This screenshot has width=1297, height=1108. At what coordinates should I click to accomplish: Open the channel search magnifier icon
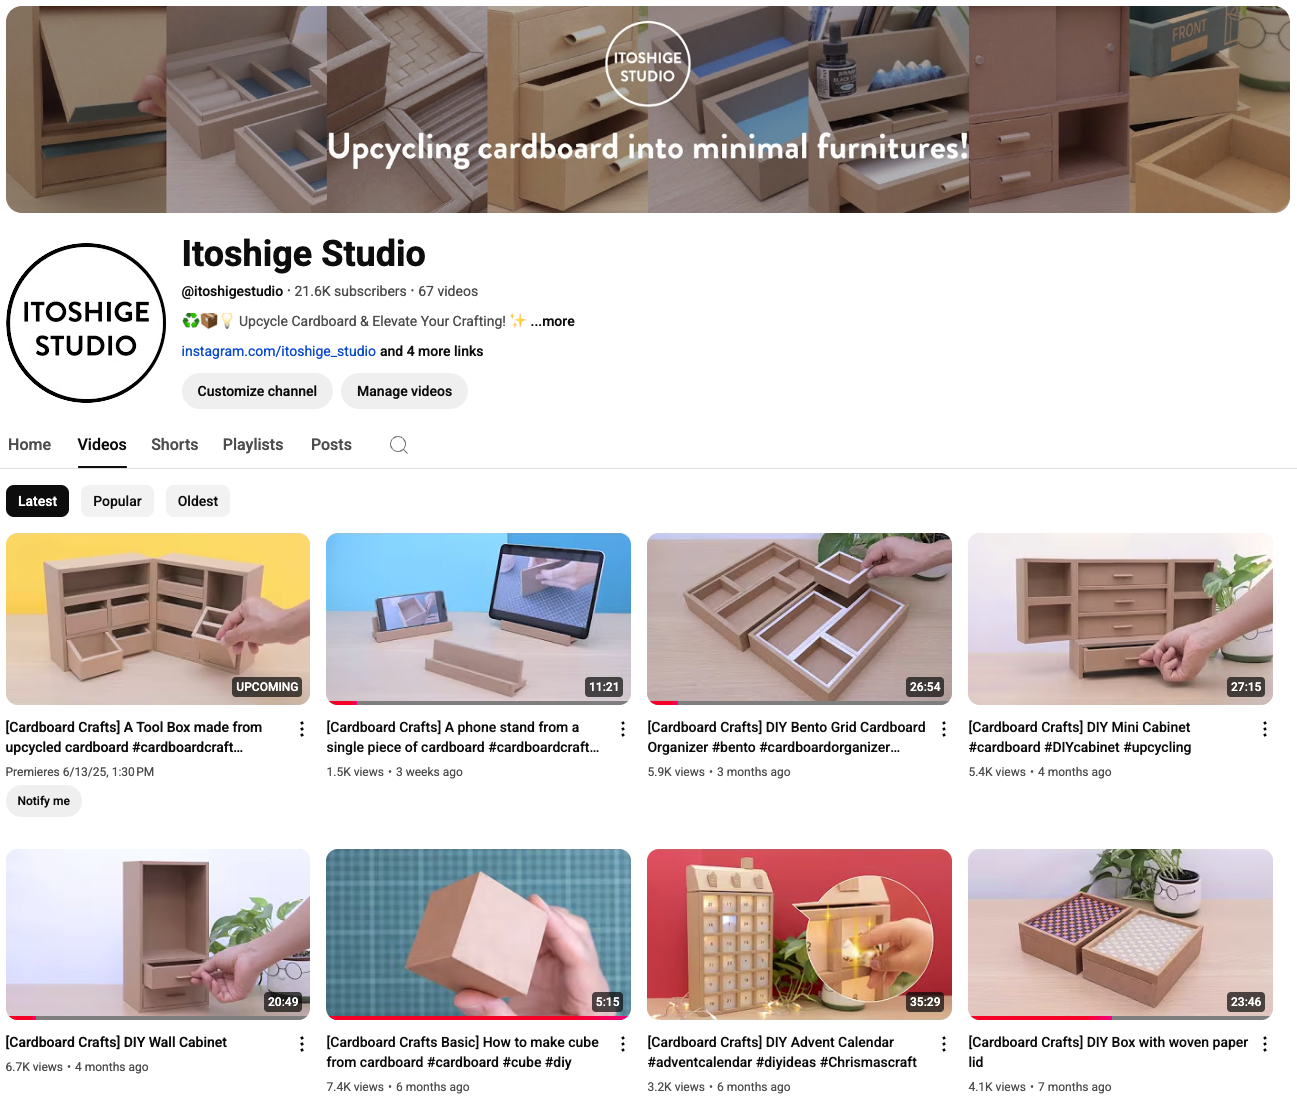click(399, 445)
